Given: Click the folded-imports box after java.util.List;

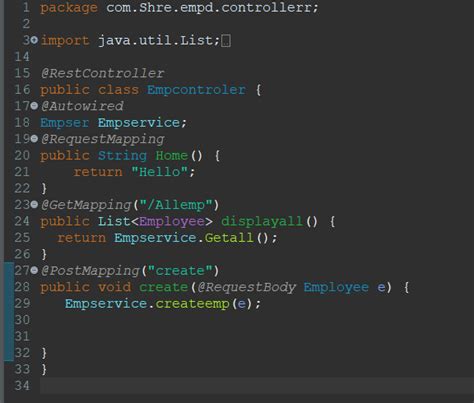Looking at the screenshot, I should [226, 41].
